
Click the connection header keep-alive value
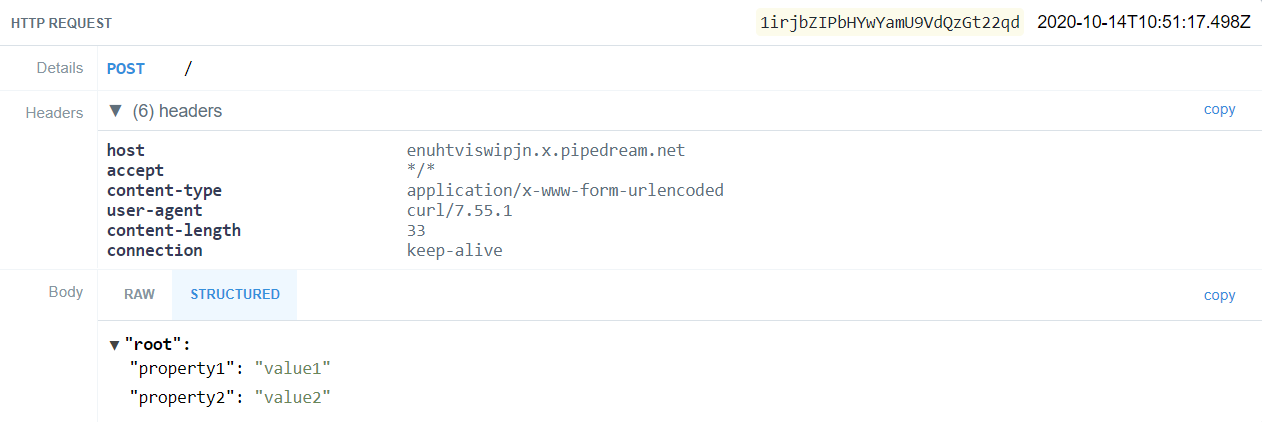[x=454, y=250]
